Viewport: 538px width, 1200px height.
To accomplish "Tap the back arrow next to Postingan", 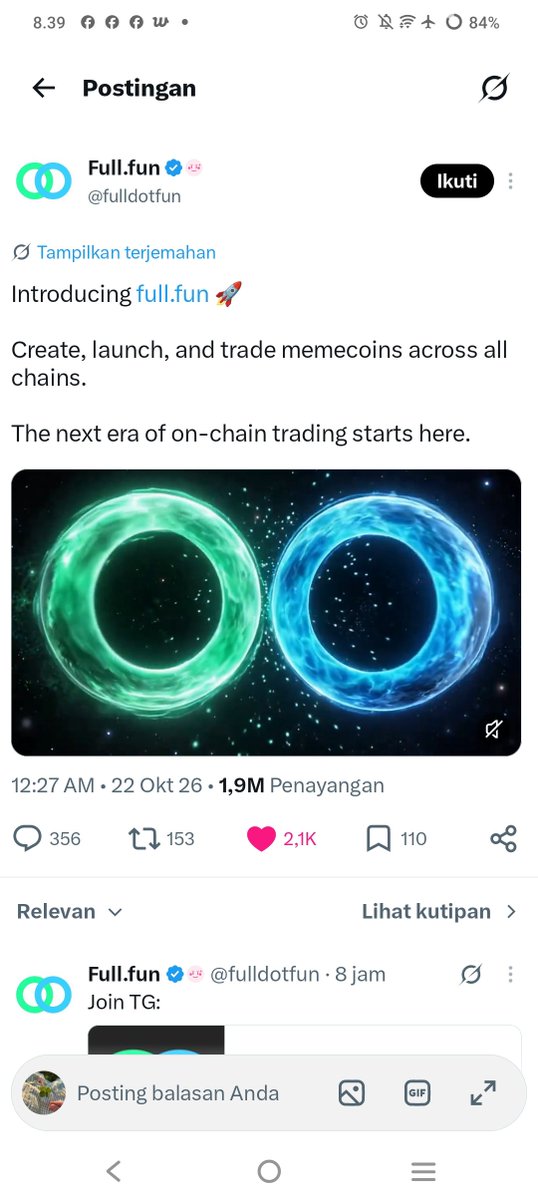I will pyautogui.click(x=44, y=88).
